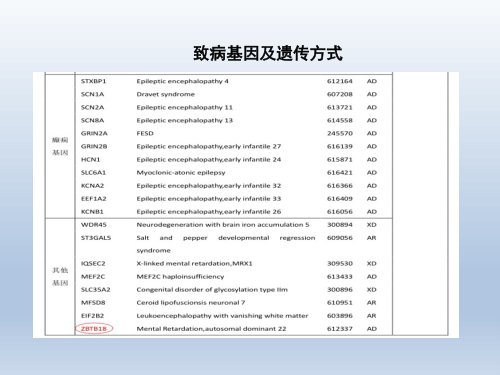The image size is (500, 375).
Task: Select 'Epileptic encephalopathy,early infantile 27'
Action: tap(209, 146)
